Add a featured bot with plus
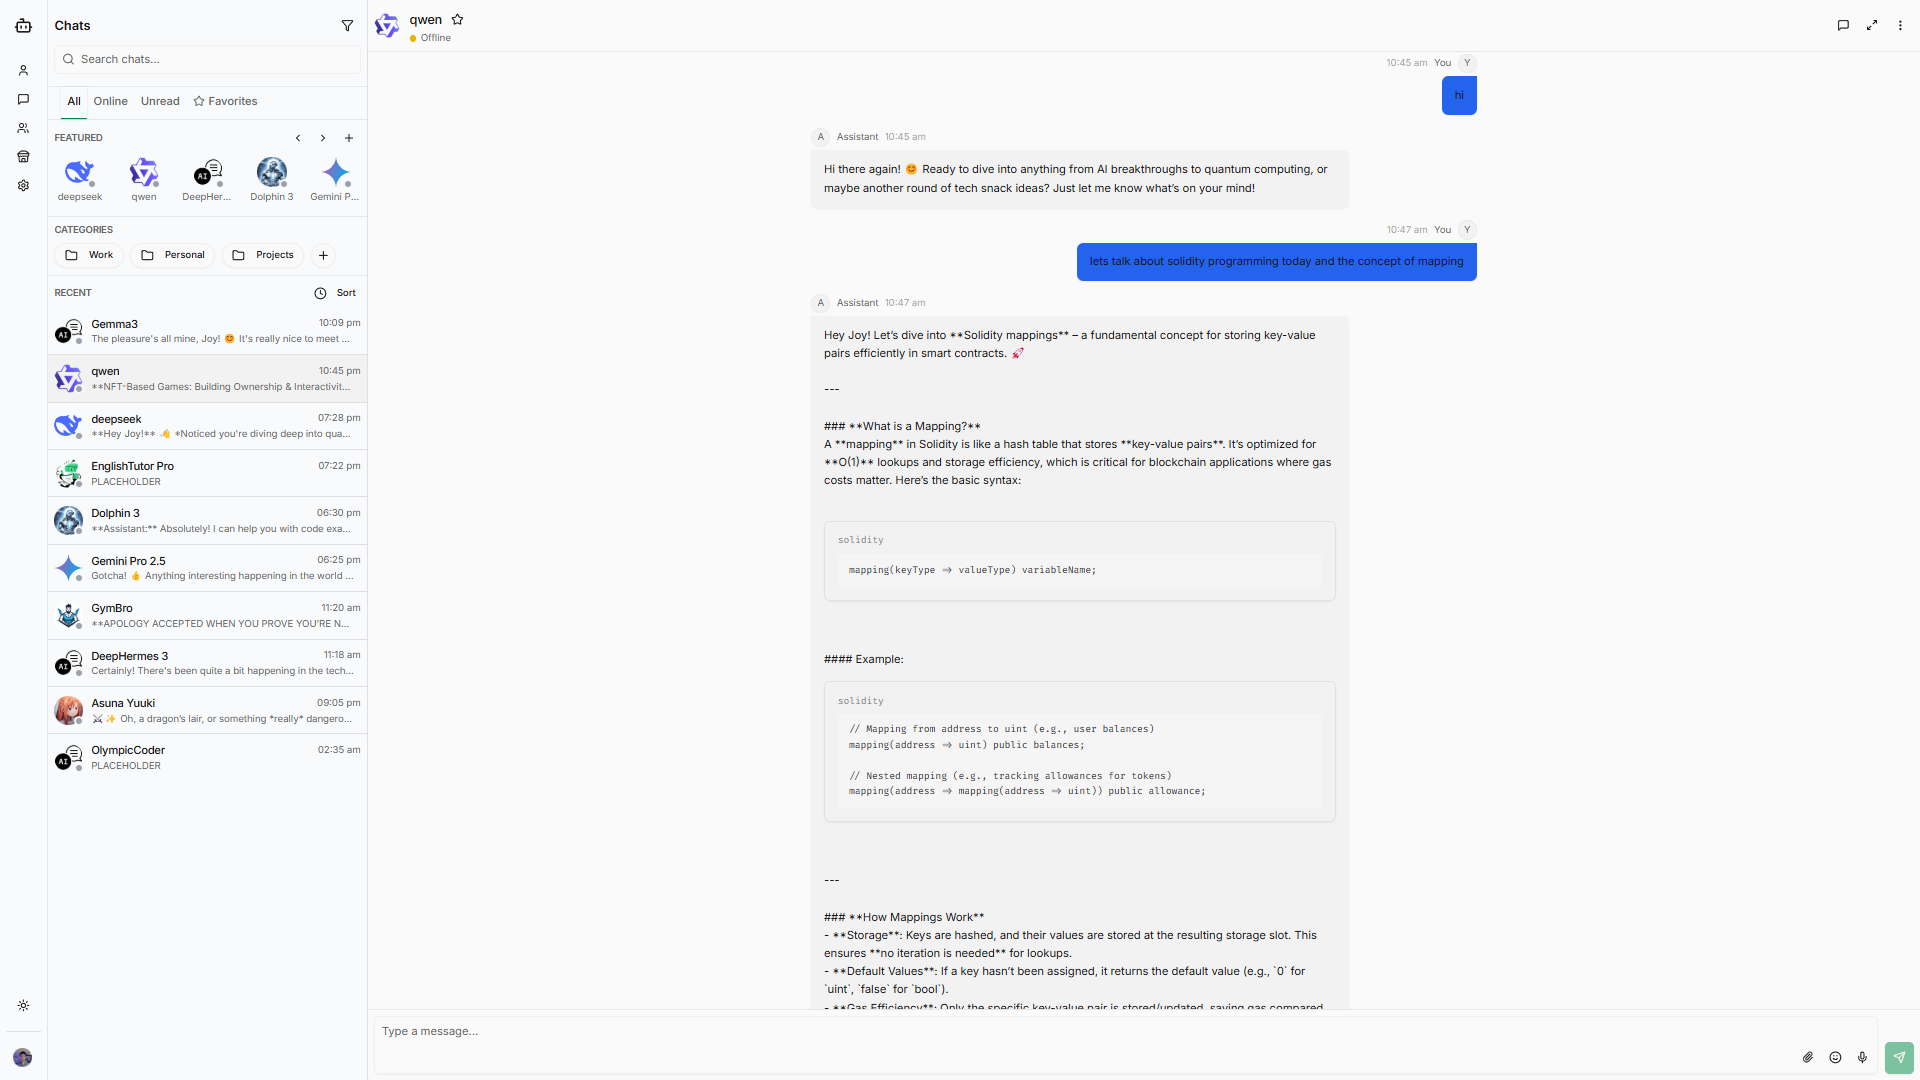 349,138
